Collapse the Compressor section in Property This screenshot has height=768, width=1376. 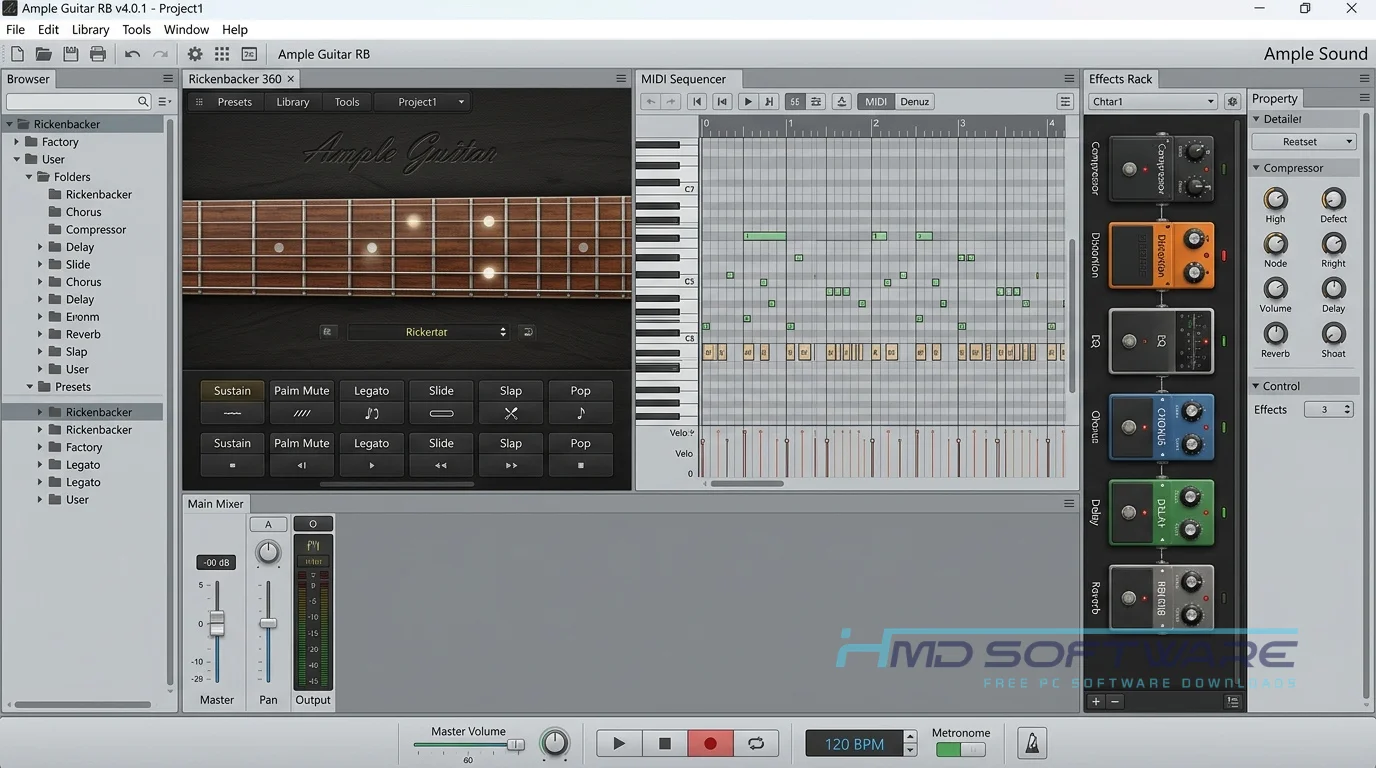point(1257,168)
